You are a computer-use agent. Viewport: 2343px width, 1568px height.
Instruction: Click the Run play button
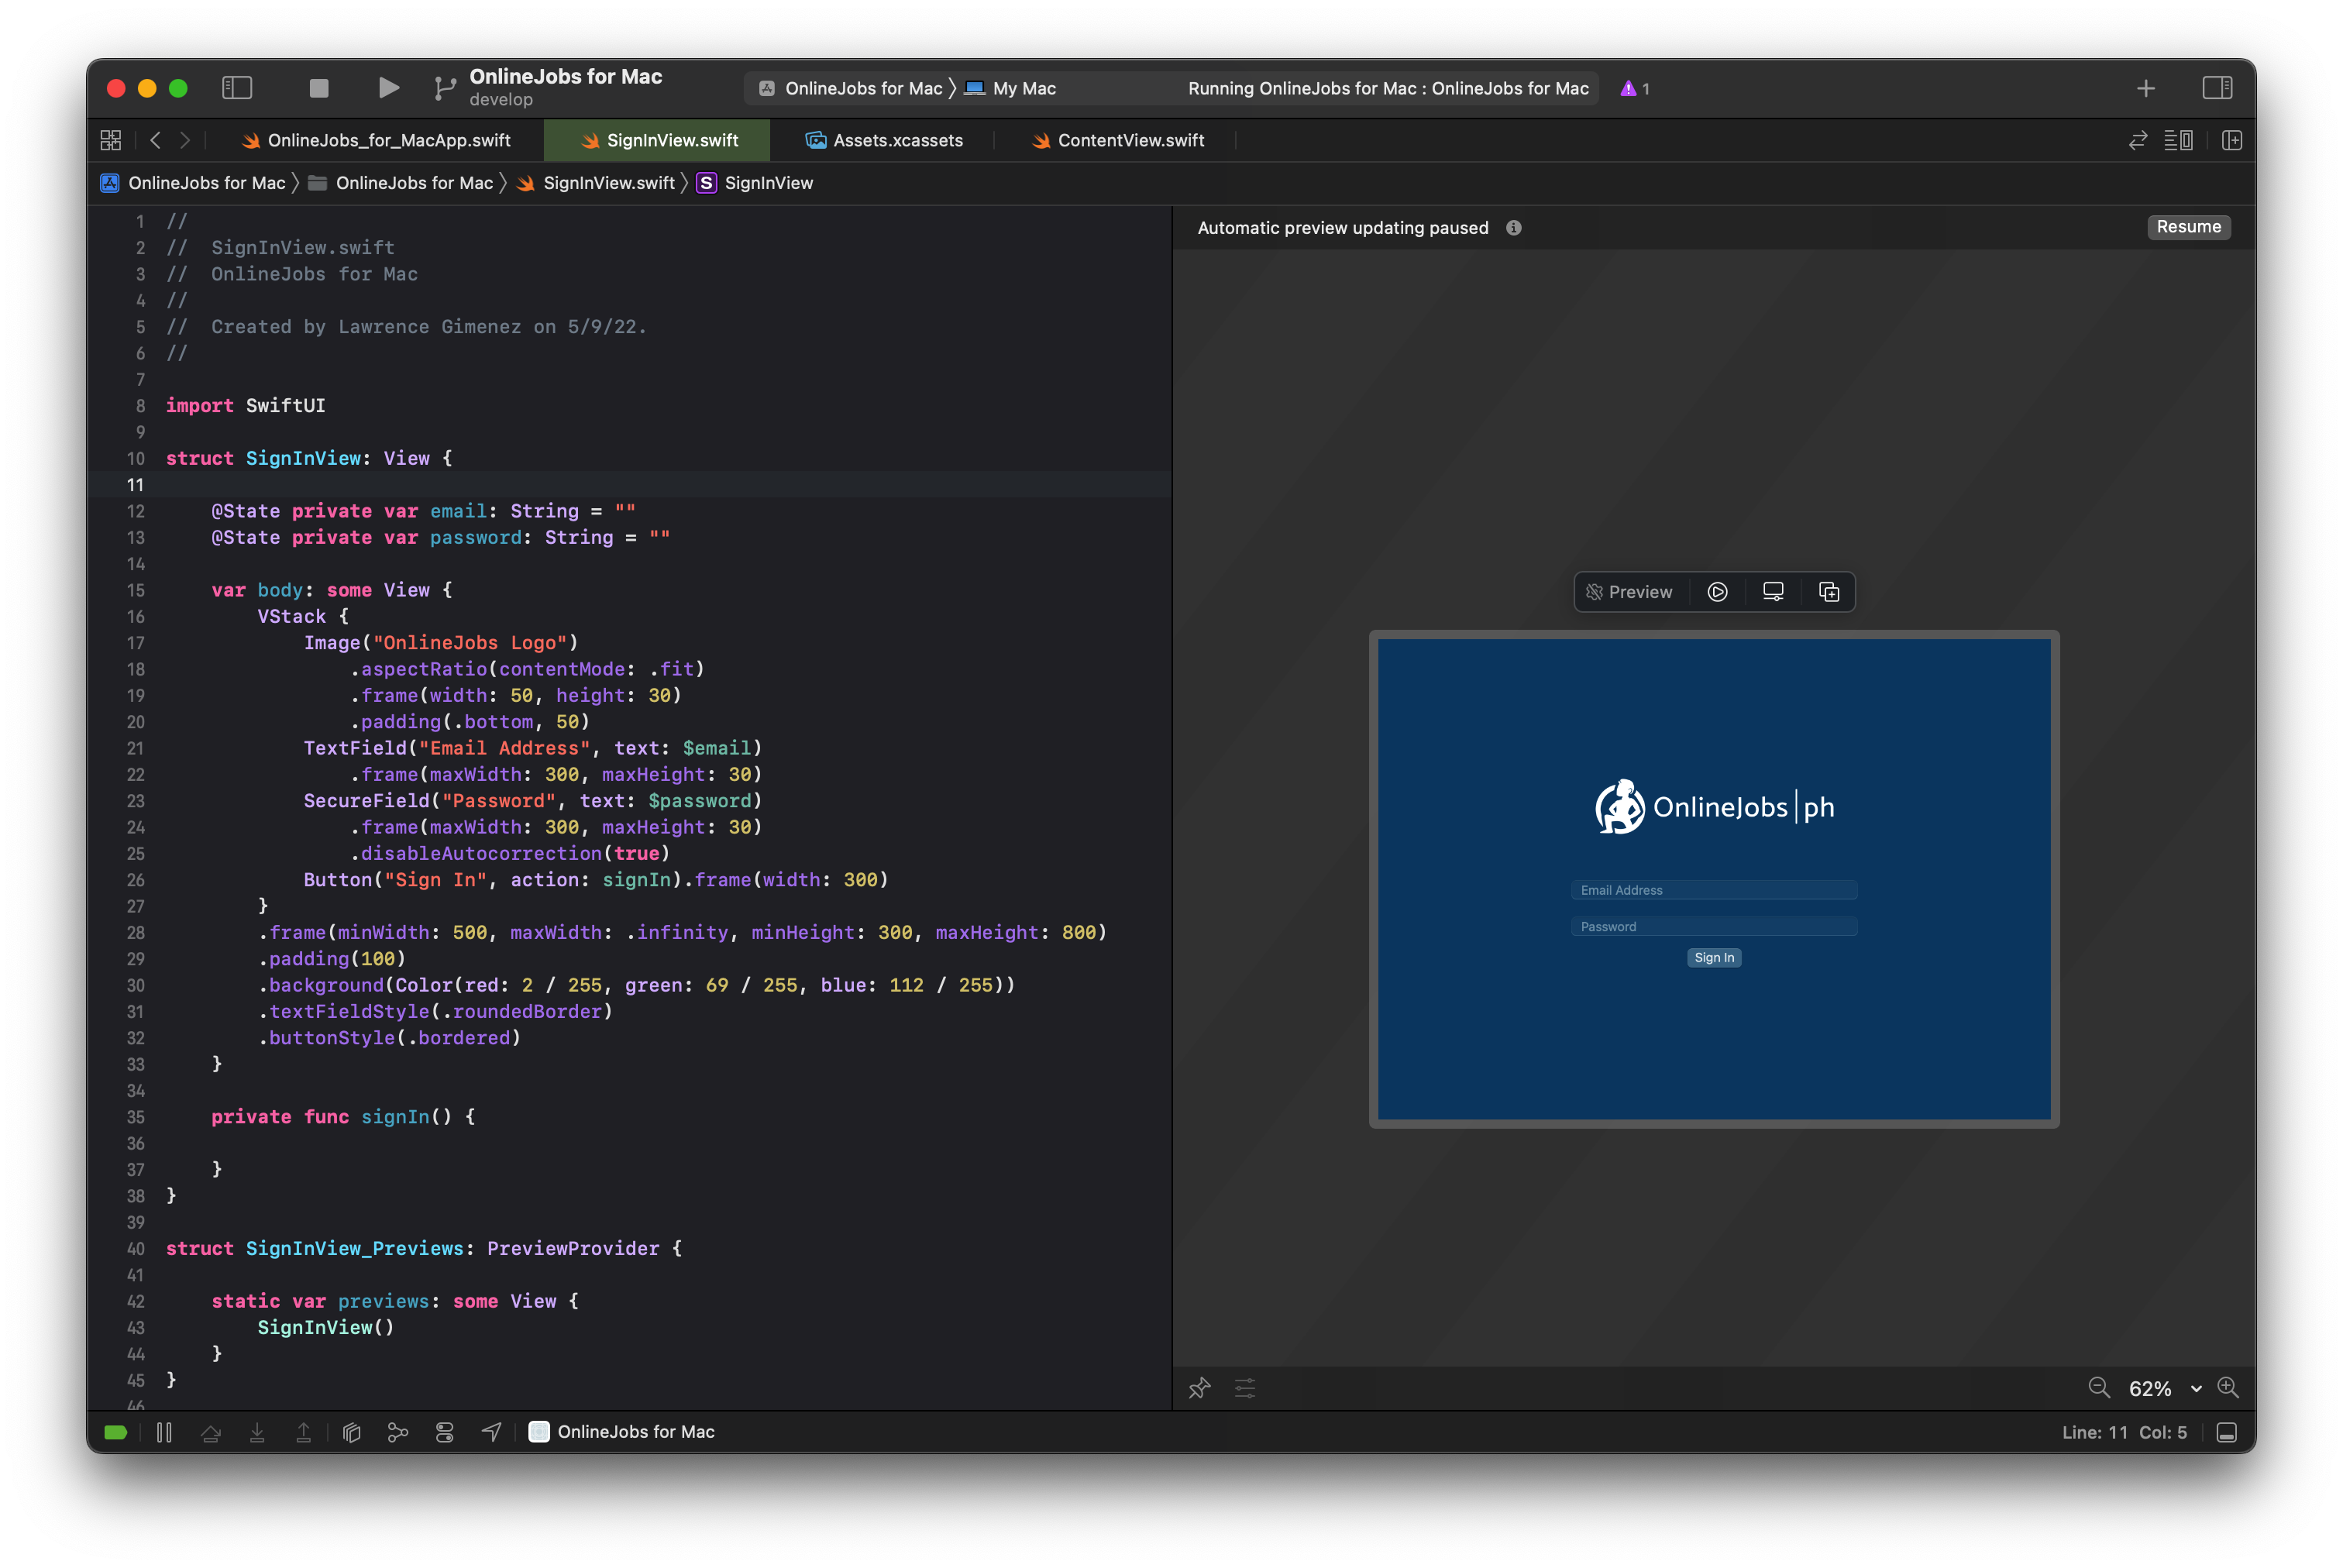(388, 88)
